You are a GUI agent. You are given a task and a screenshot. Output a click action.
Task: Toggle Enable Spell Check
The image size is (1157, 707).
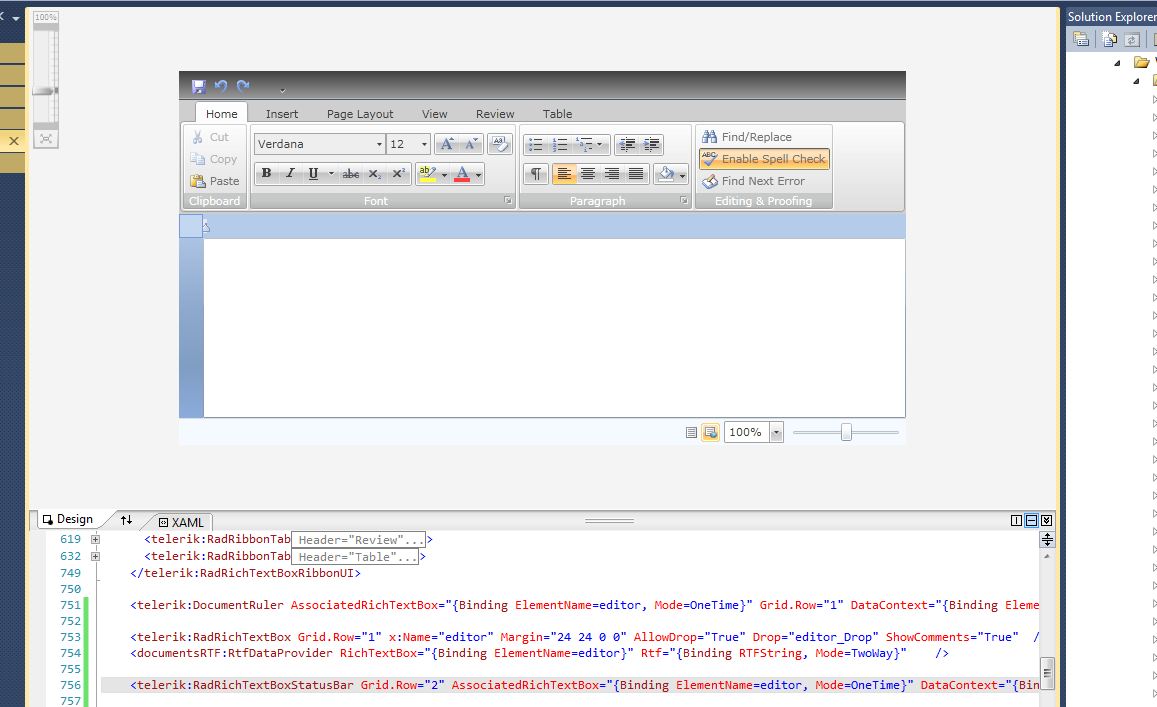pos(764,159)
